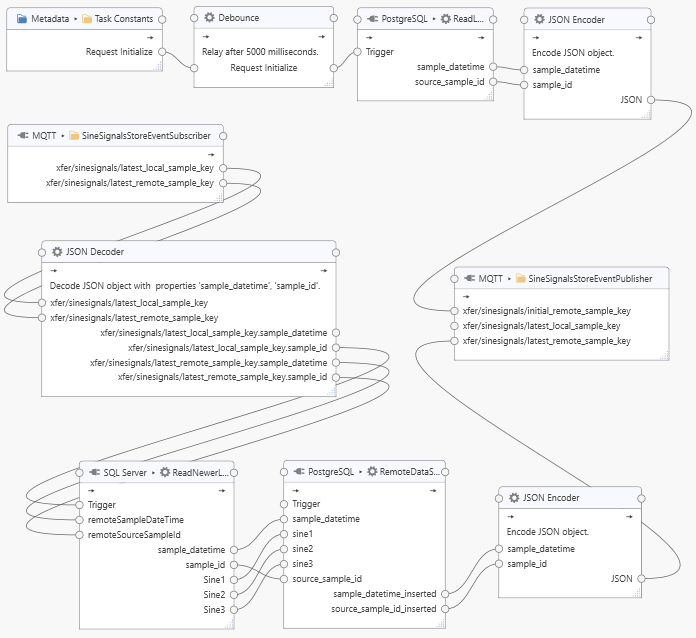Click the SQL Server connector icon
The height and width of the screenshot is (638, 696).
tap(93, 472)
